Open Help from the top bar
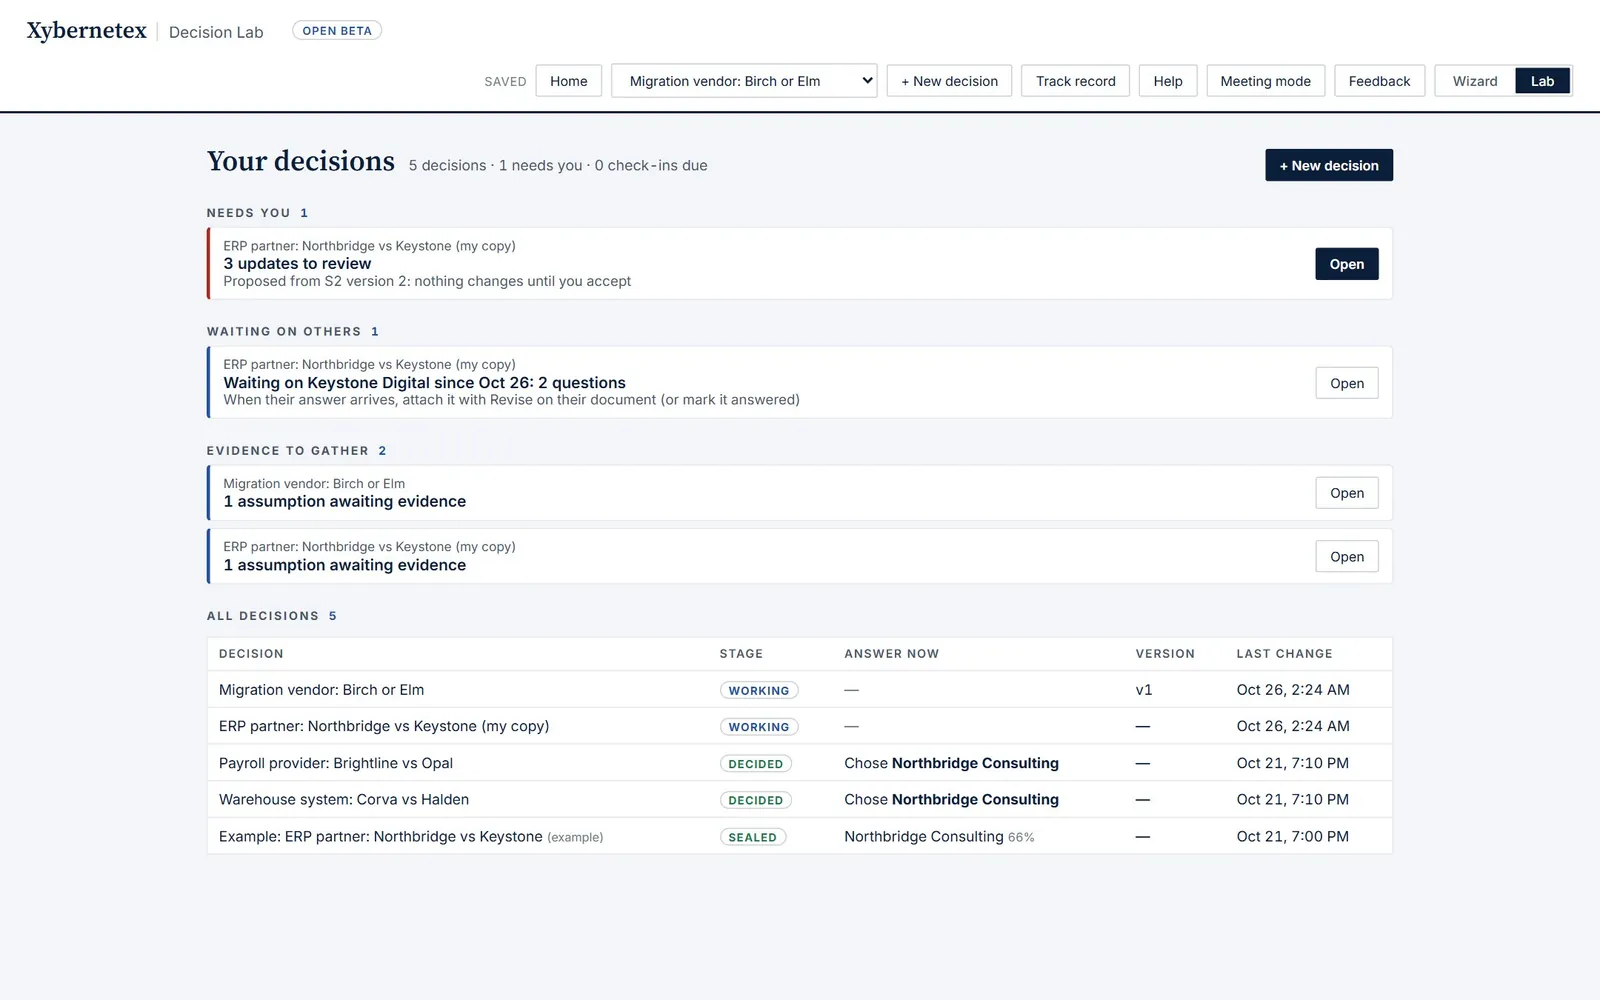Viewport: 1600px width, 1000px height. (1168, 81)
